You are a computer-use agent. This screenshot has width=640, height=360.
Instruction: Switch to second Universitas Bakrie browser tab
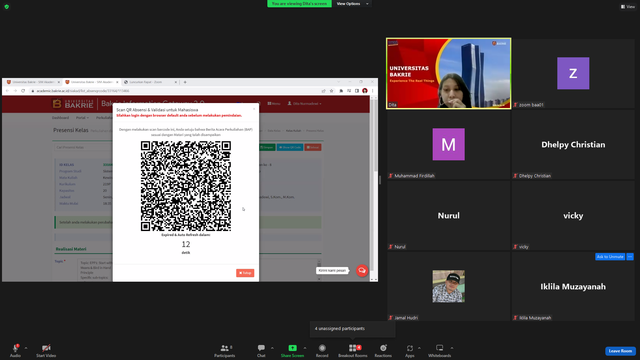[x=91, y=82]
